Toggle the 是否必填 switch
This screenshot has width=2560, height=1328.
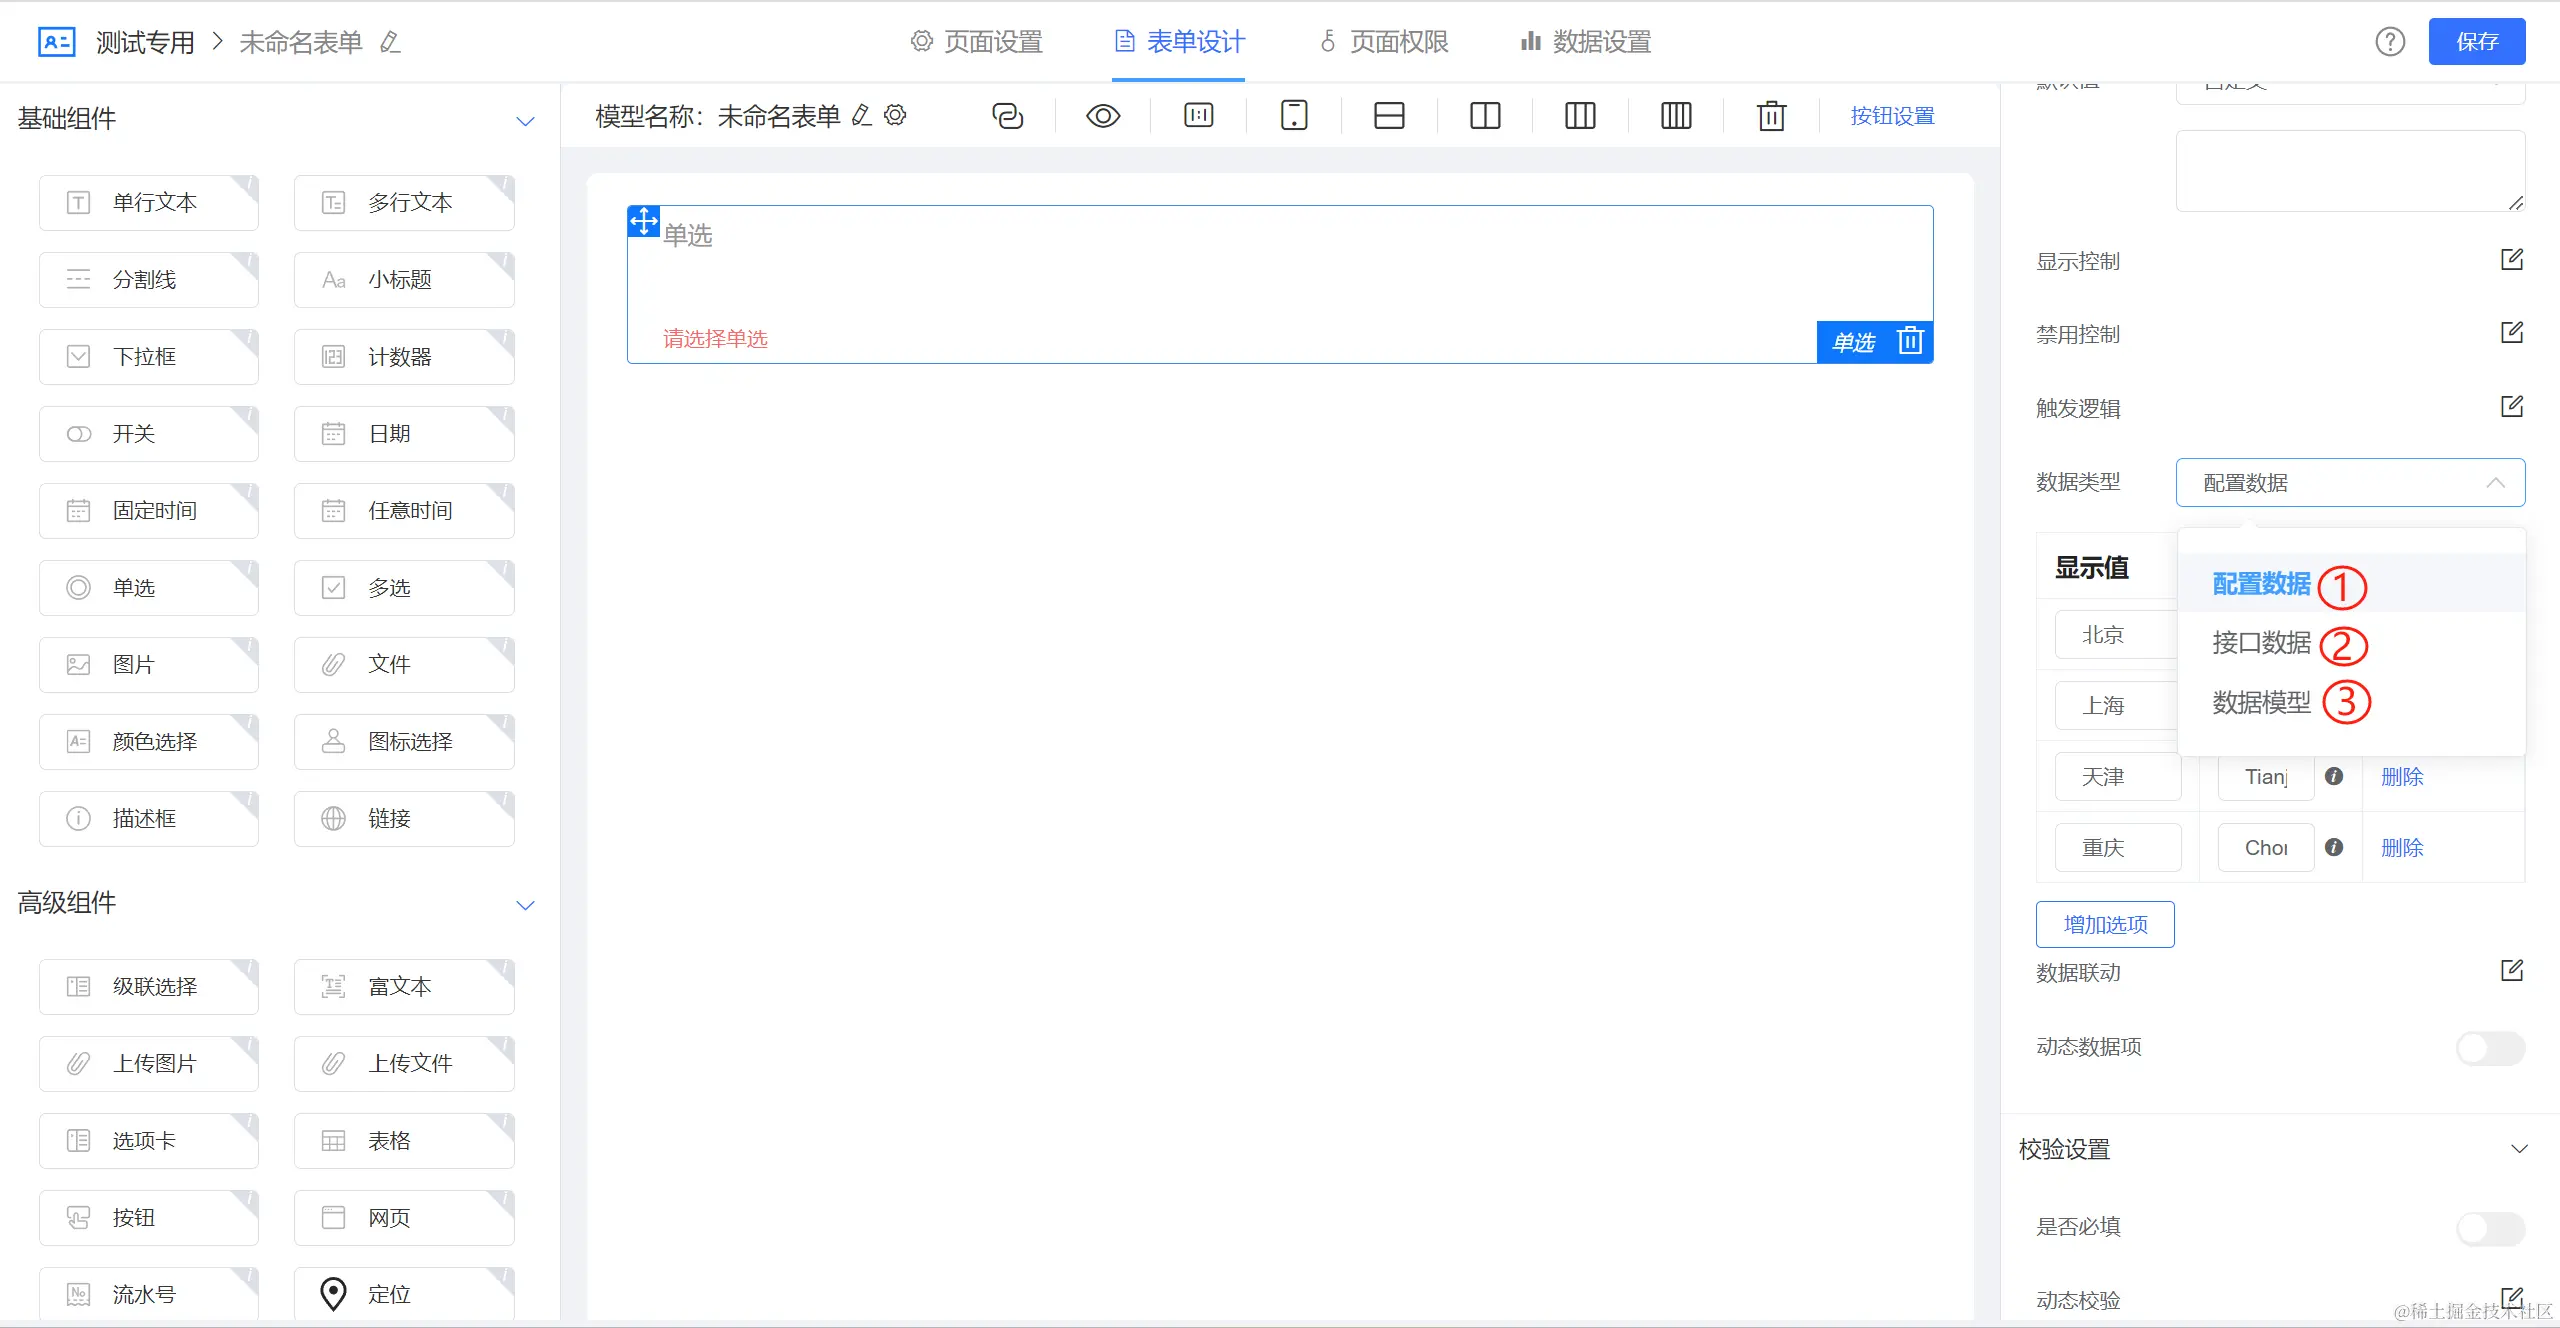click(x=2490, y=1228)
